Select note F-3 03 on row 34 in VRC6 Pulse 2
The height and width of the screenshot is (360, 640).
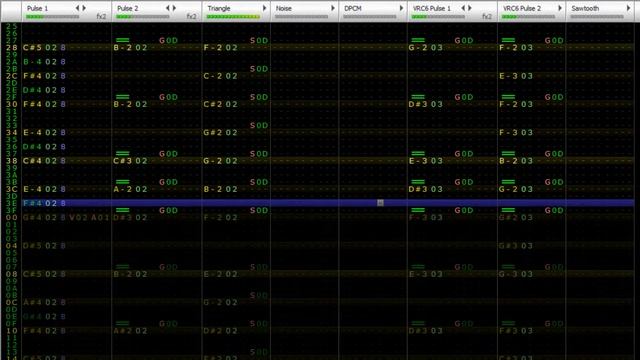(516, 132)
